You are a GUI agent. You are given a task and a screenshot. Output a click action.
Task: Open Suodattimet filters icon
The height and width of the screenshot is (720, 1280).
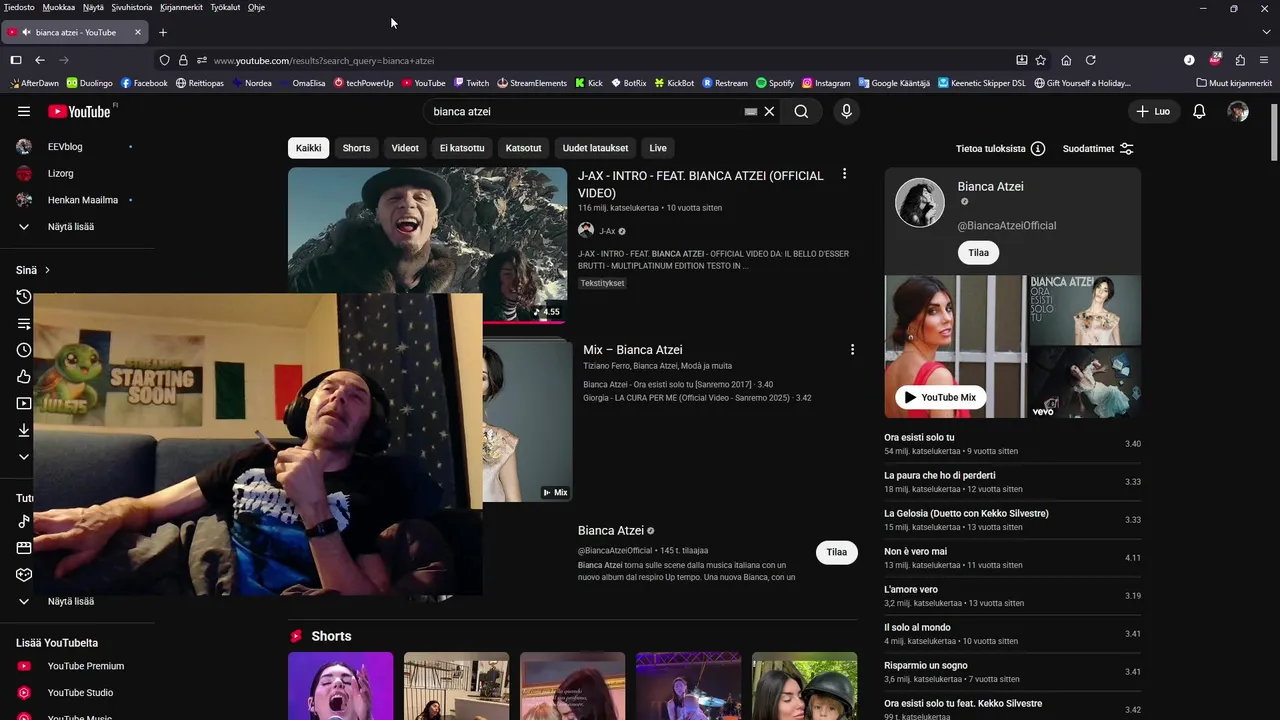pyautogui.click(x=1126, y=149)
